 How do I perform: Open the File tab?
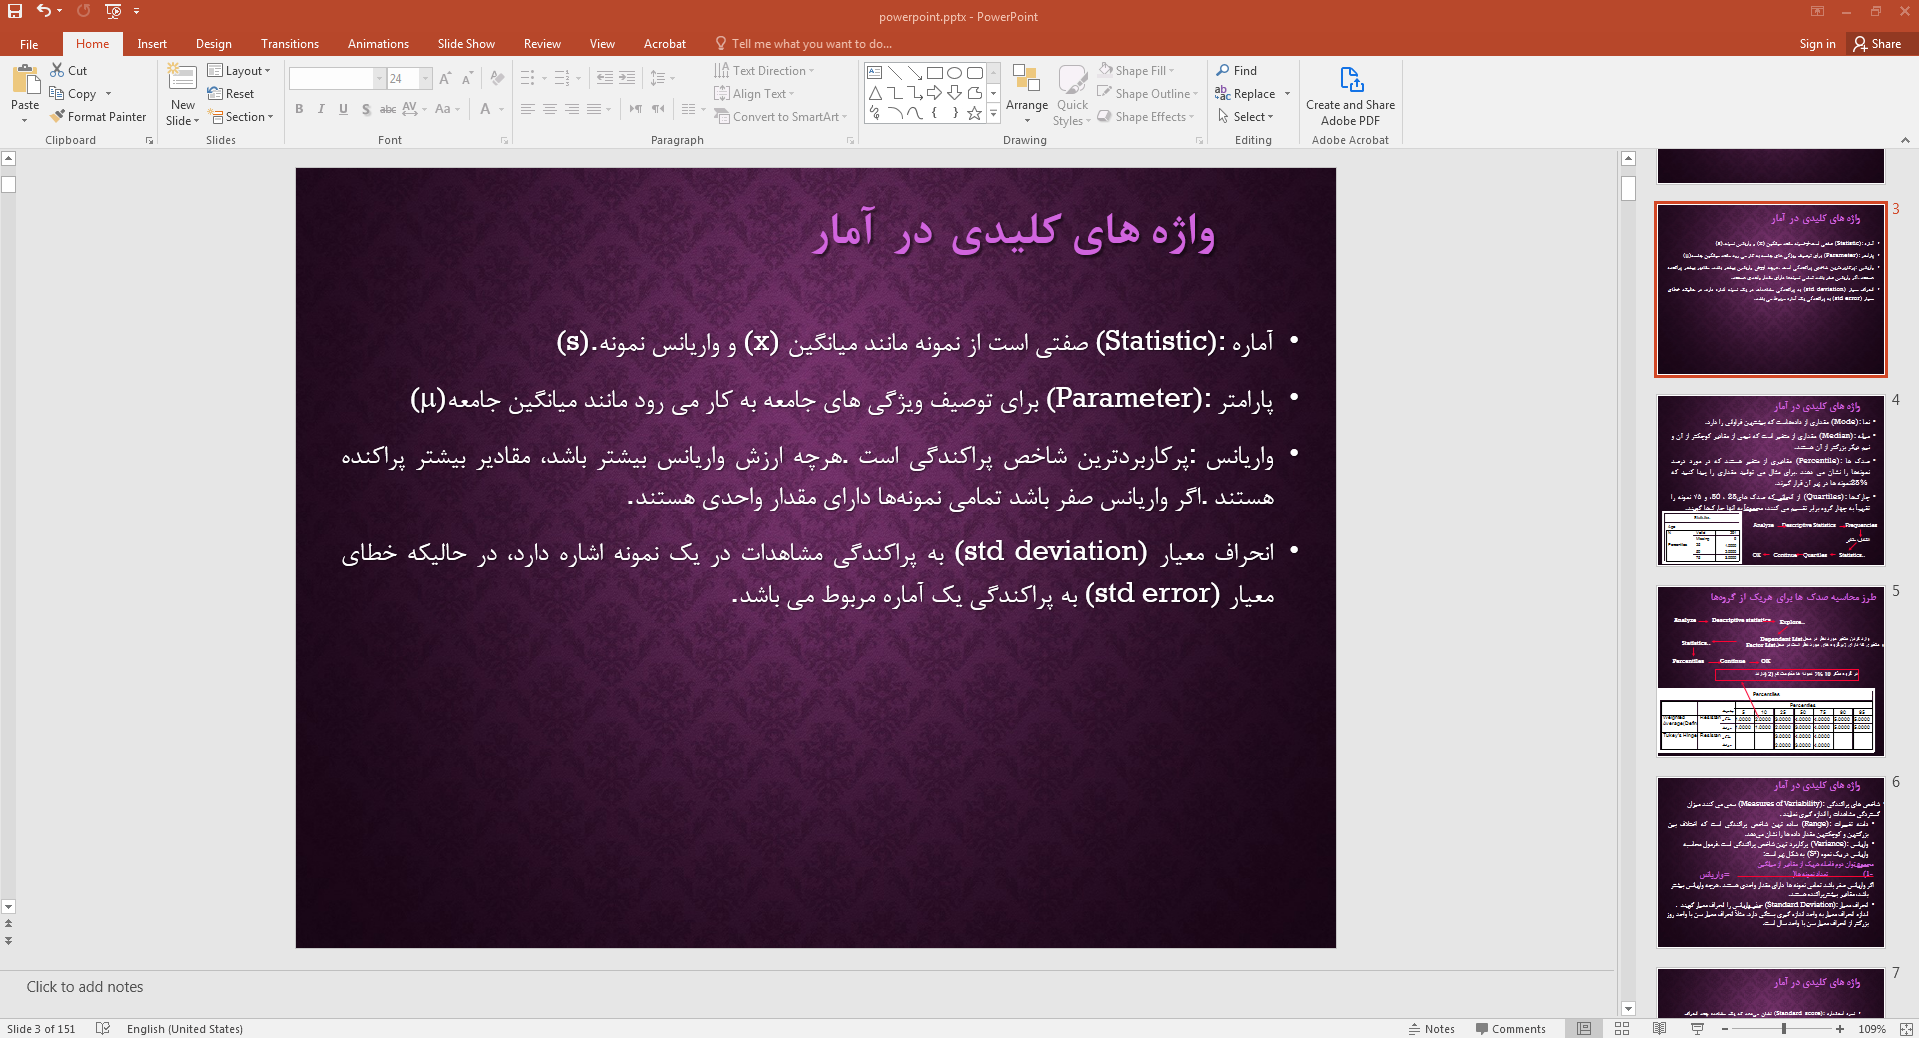[x=29, y=44]
